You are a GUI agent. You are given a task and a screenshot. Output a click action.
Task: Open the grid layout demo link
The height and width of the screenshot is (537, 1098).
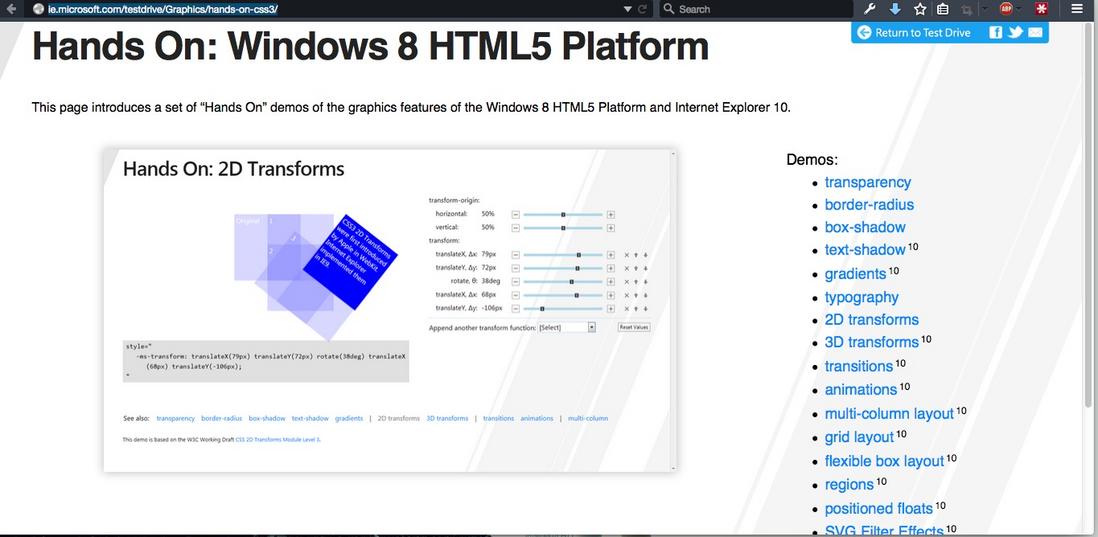pos(859,438)
